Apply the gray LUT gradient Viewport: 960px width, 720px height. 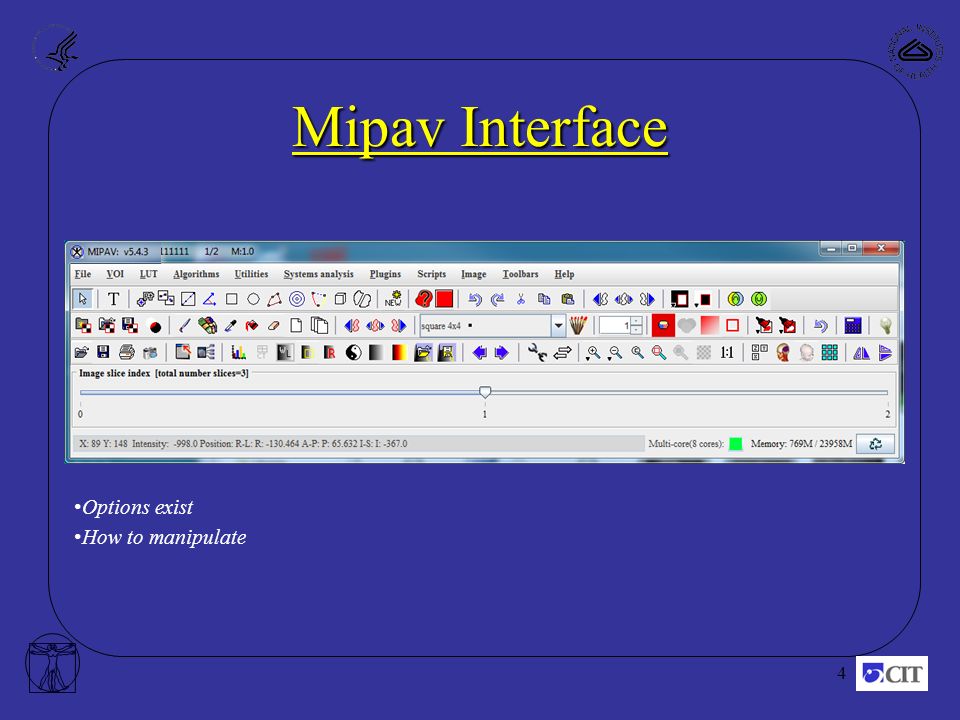(376, 352)
